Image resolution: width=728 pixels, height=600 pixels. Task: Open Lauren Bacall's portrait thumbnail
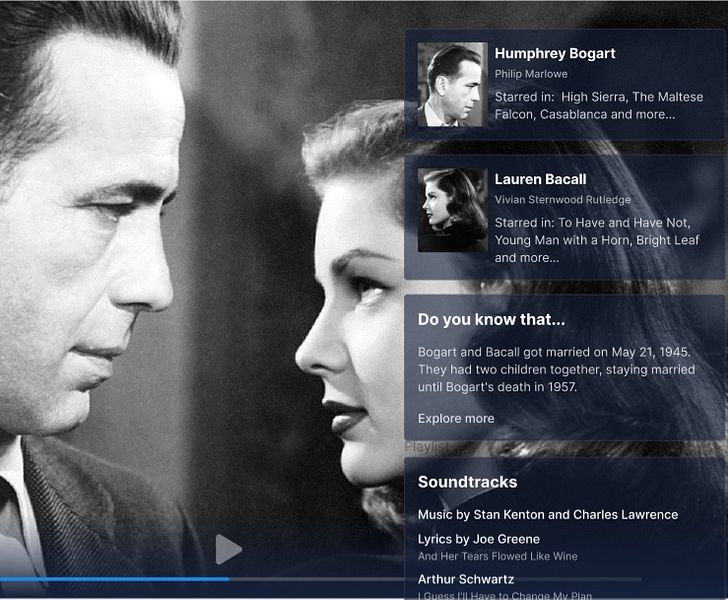453,210
